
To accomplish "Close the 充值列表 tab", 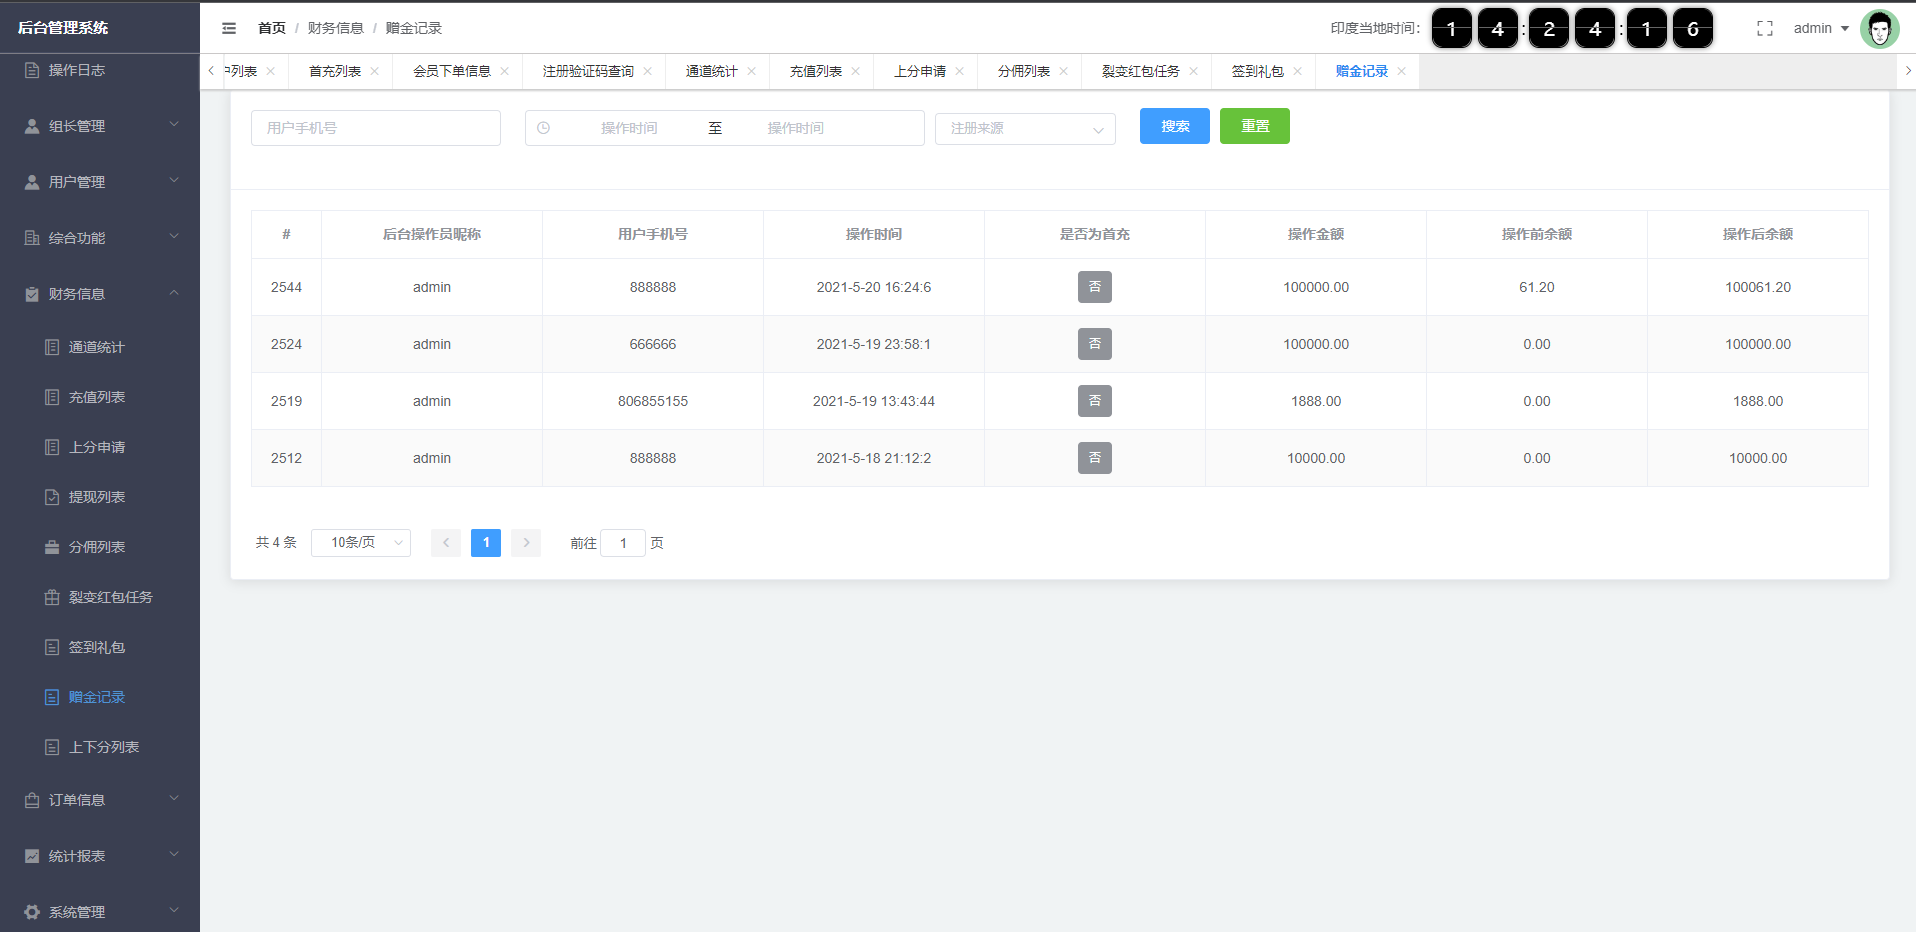I will click(x=856, y=71).
